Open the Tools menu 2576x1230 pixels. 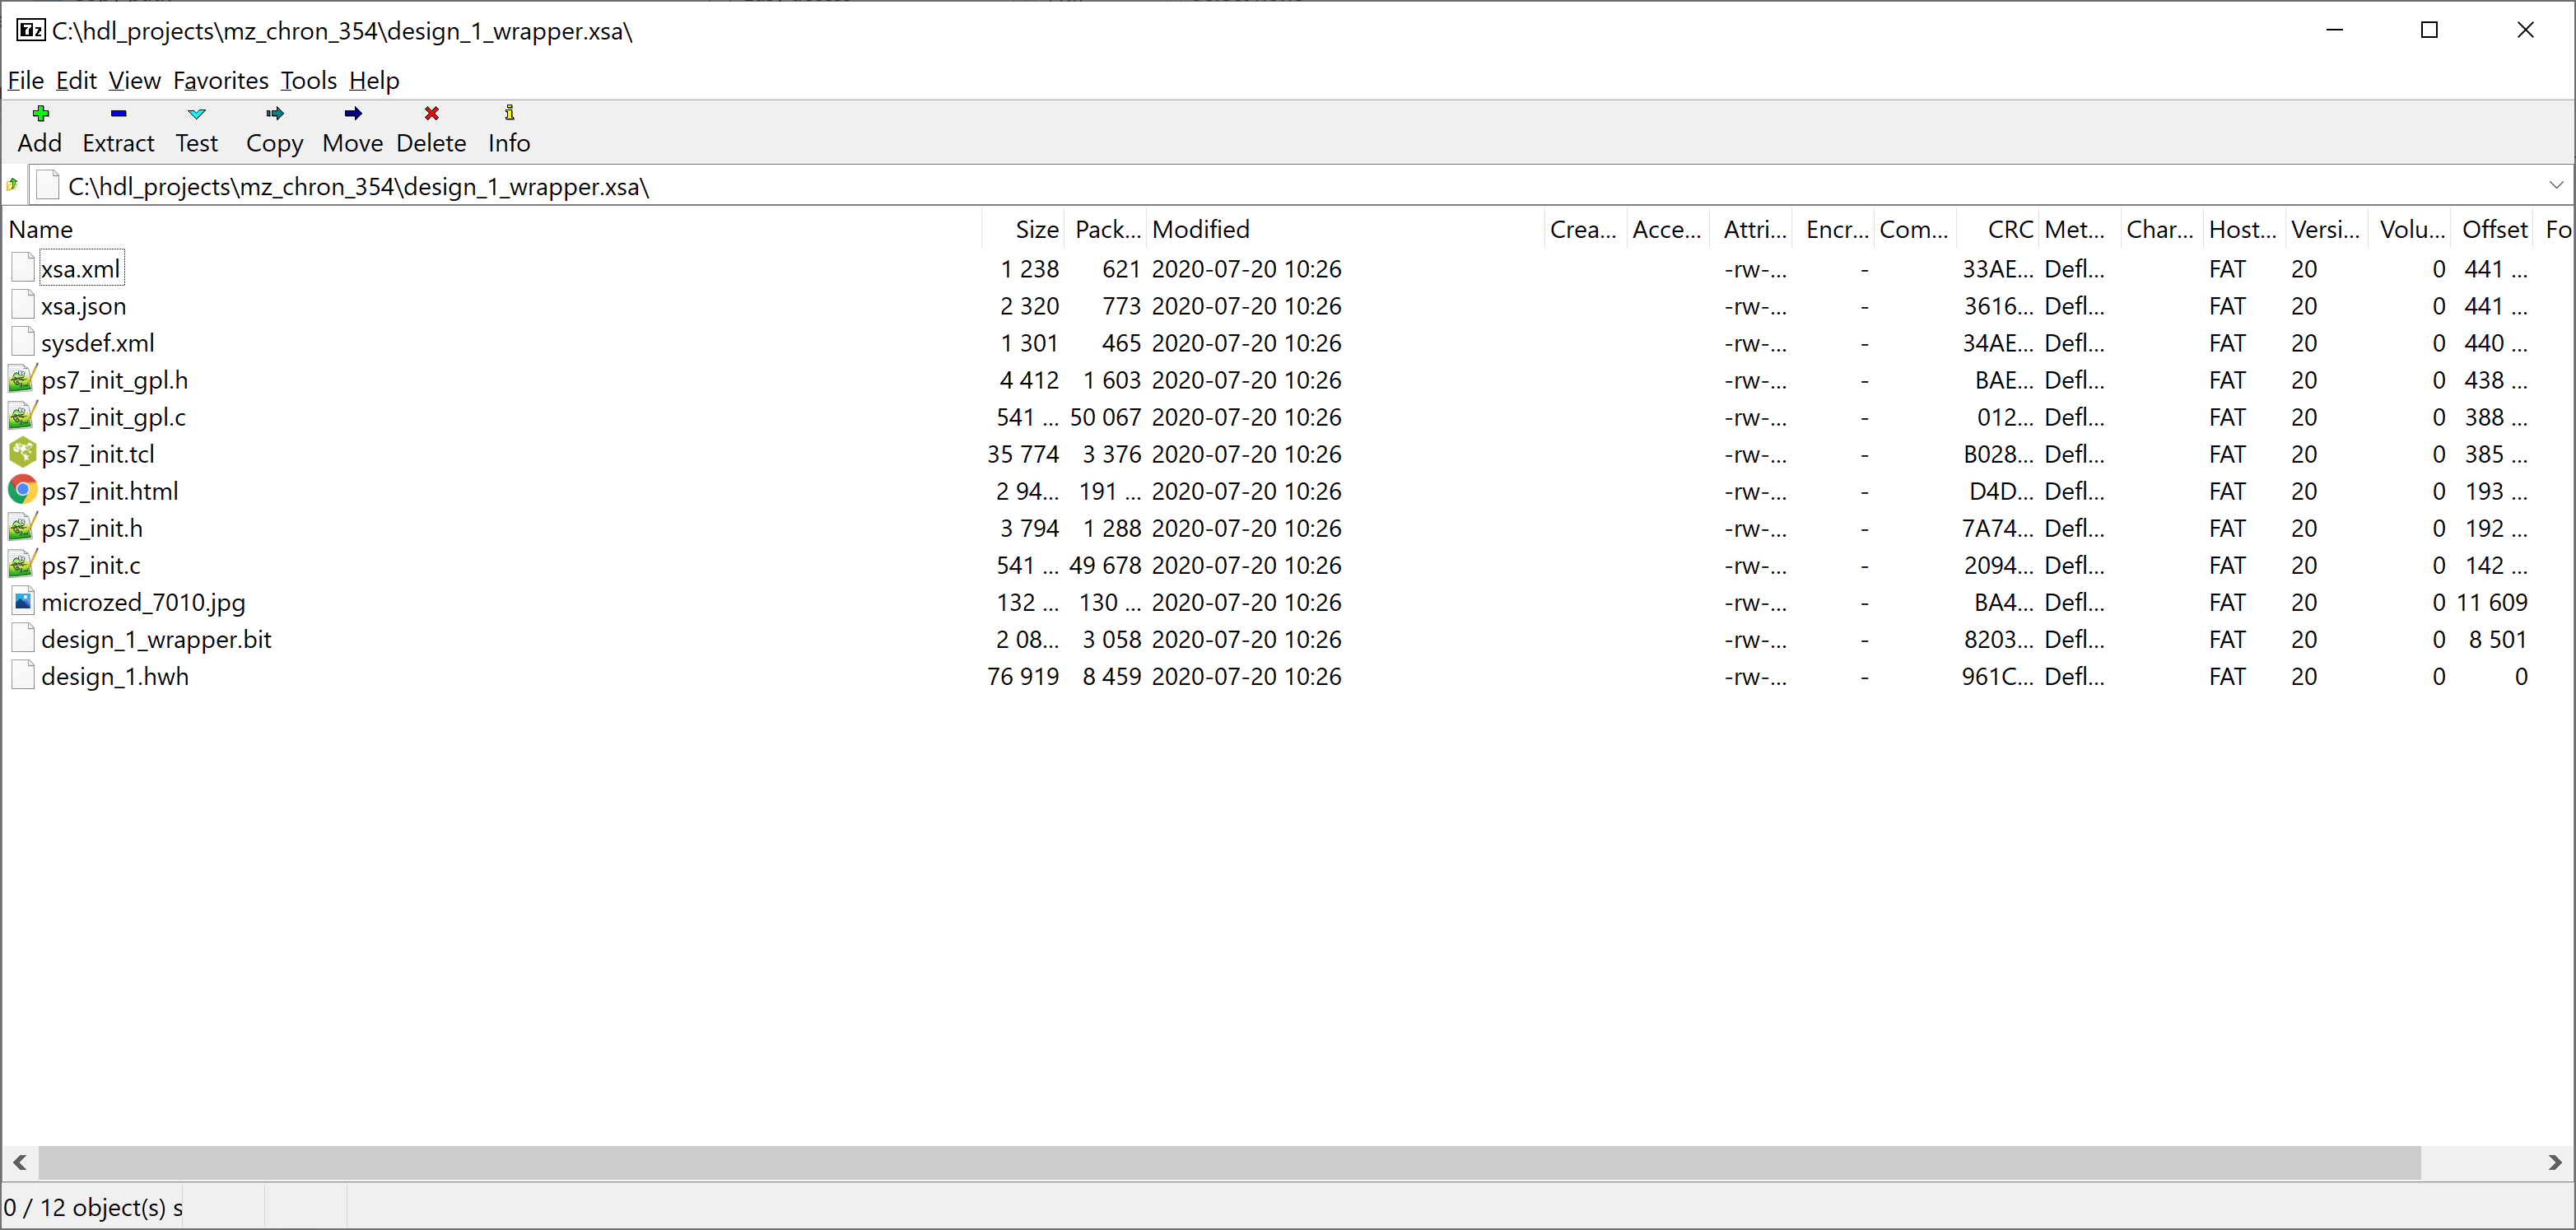click(308, 80)
